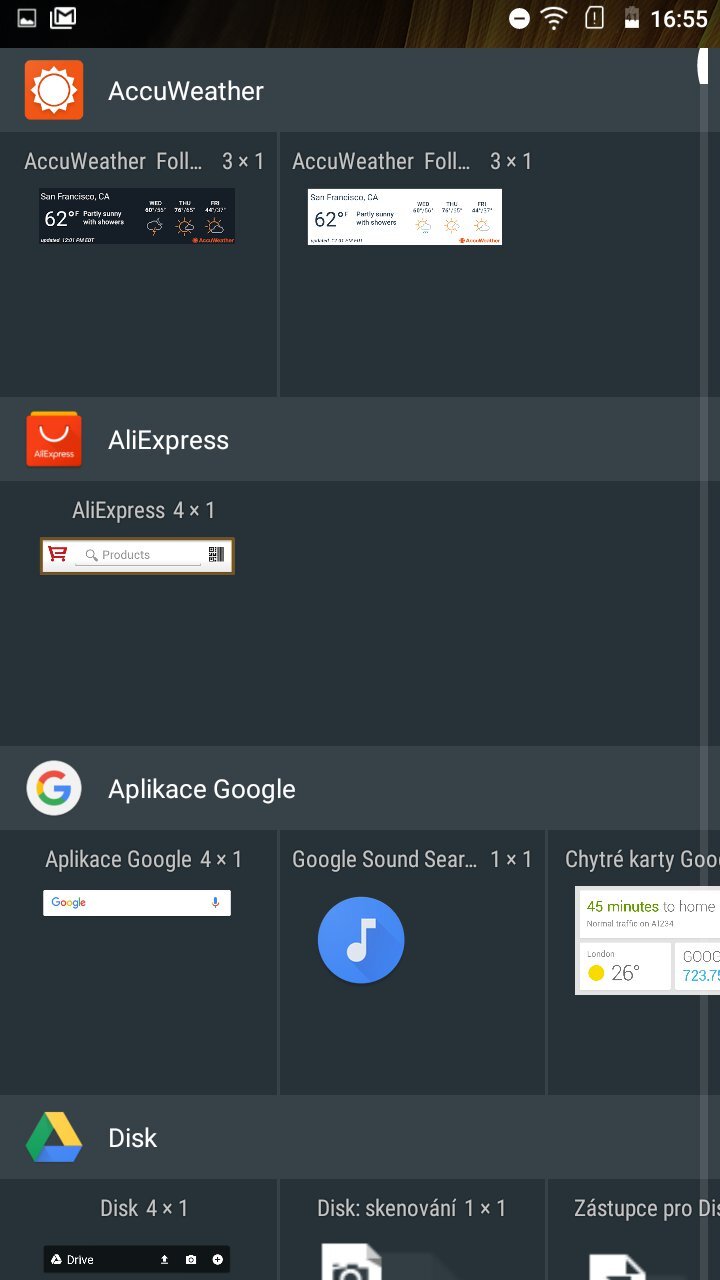Pick the Aplikace Google 4×1 search bar widget
The width and height of the screenshot is (720, 1280).
click(x=137, y=903)
